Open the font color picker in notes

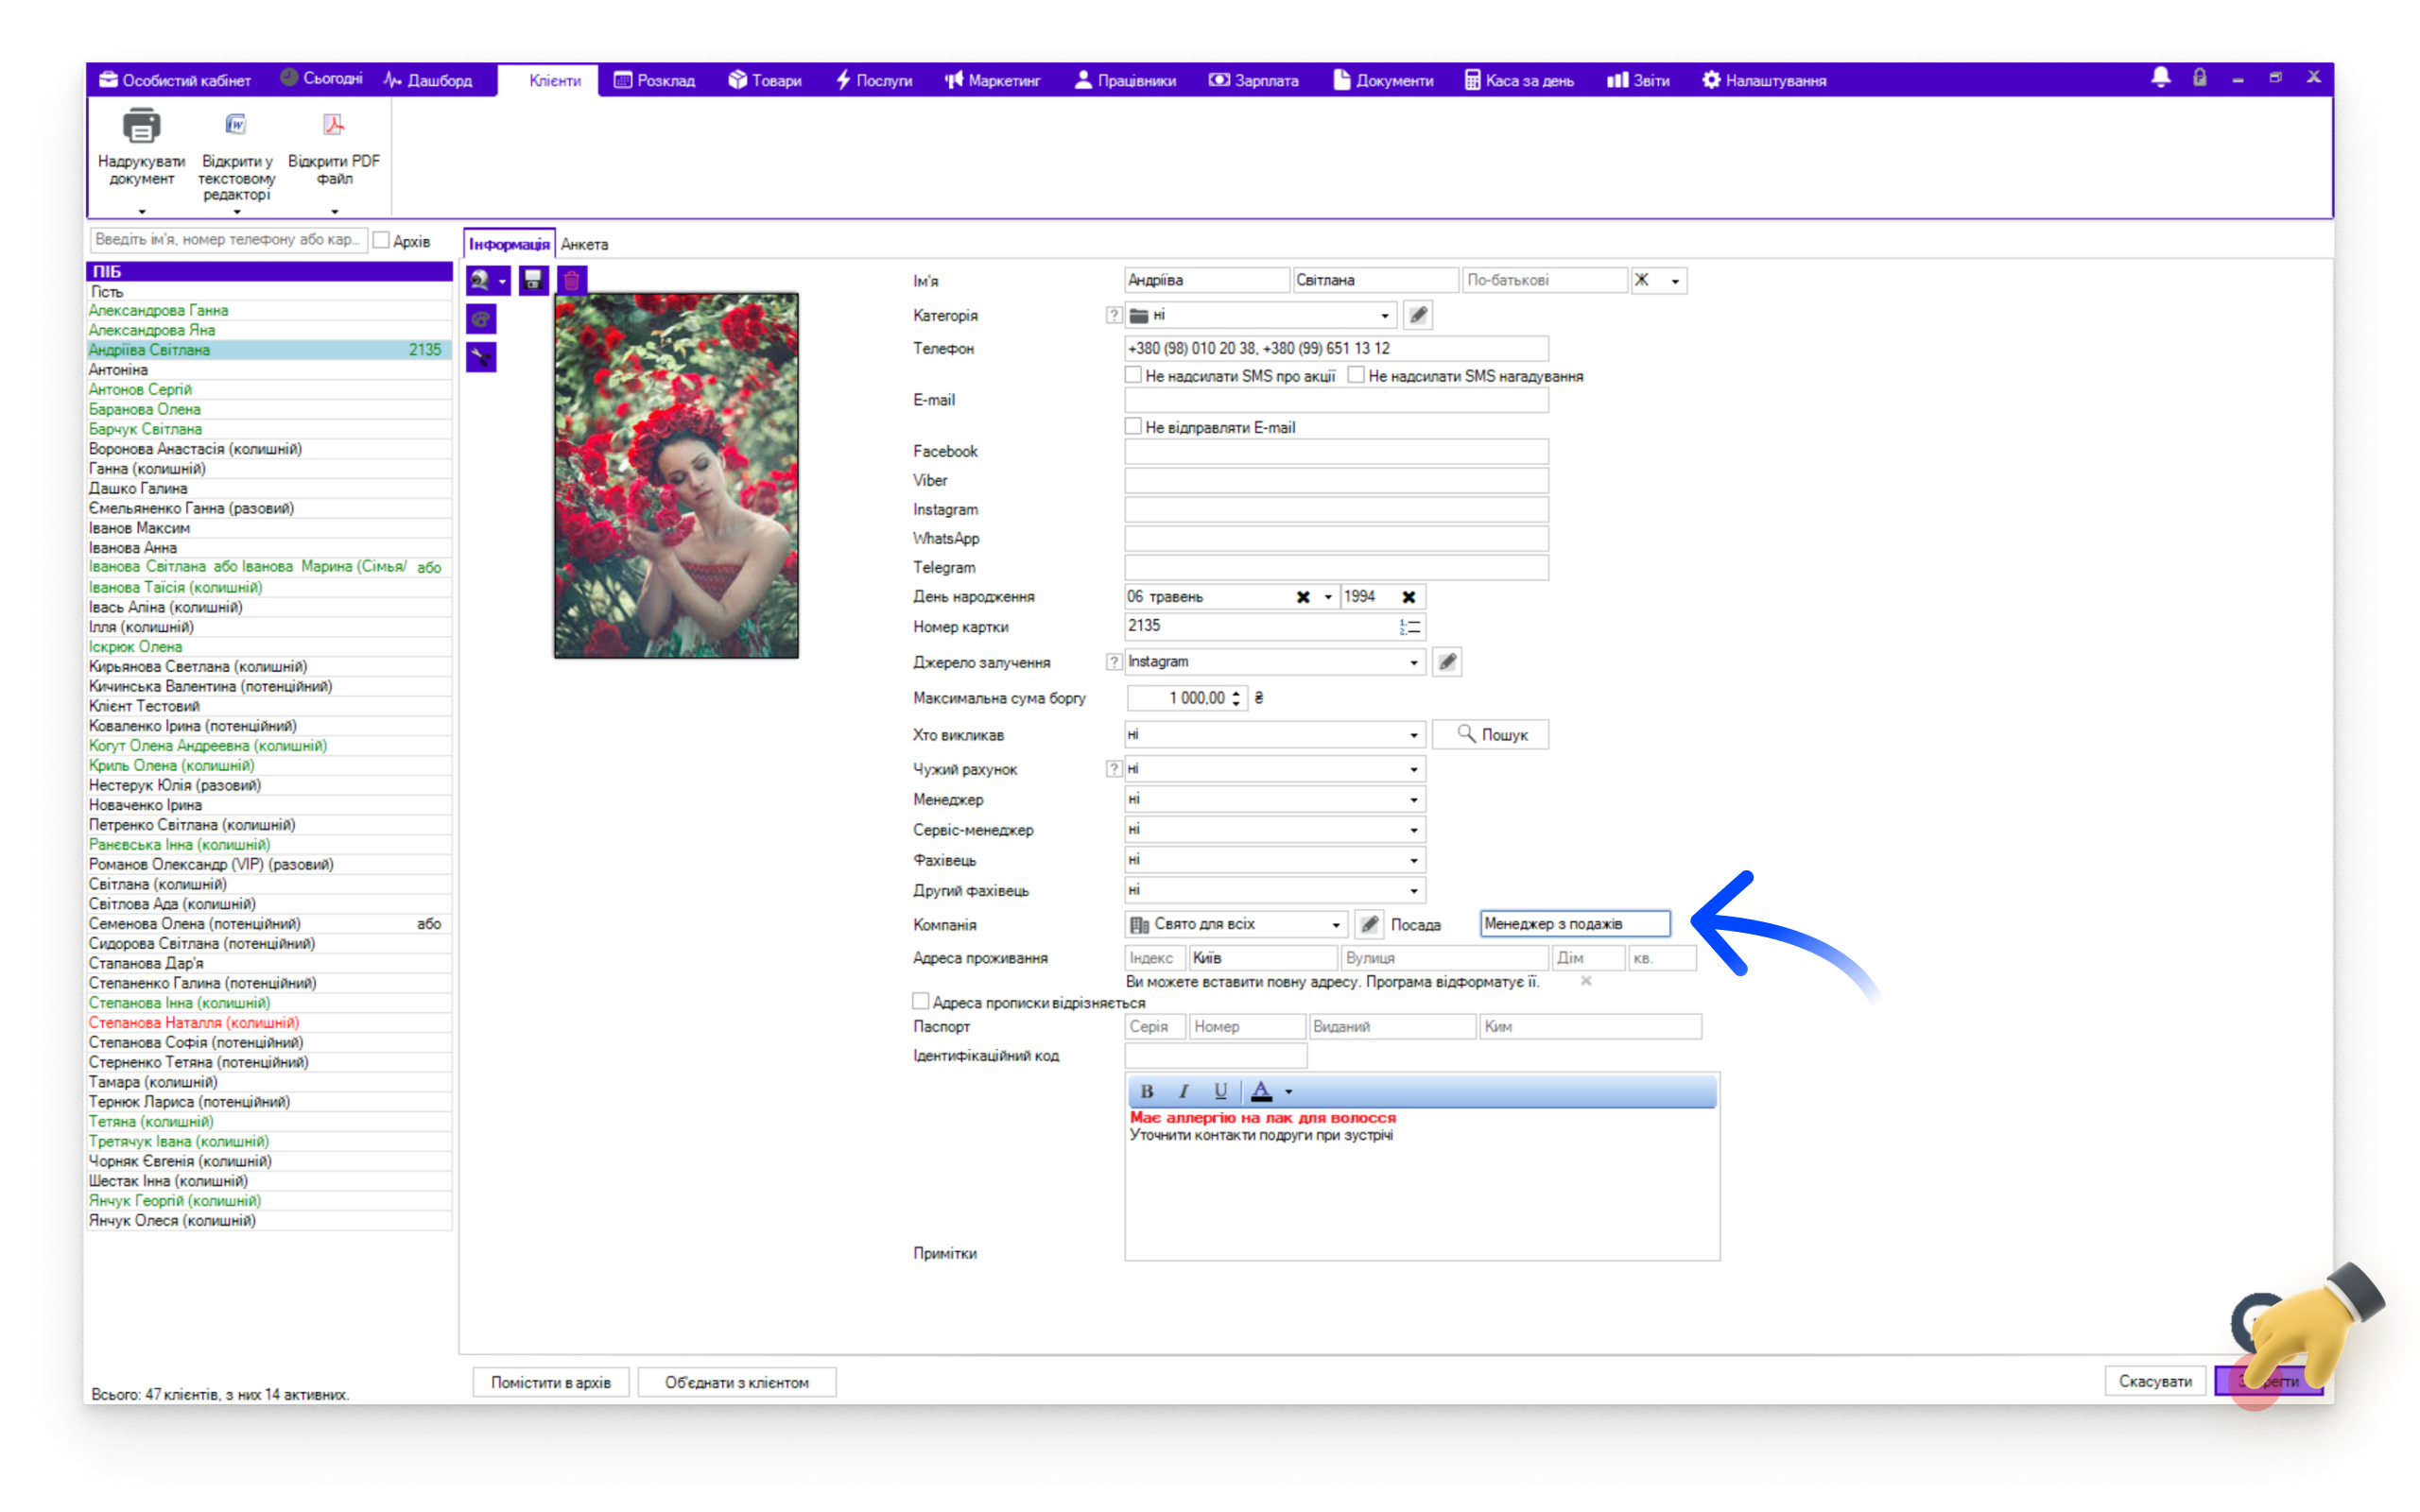coord(1261,1091)
